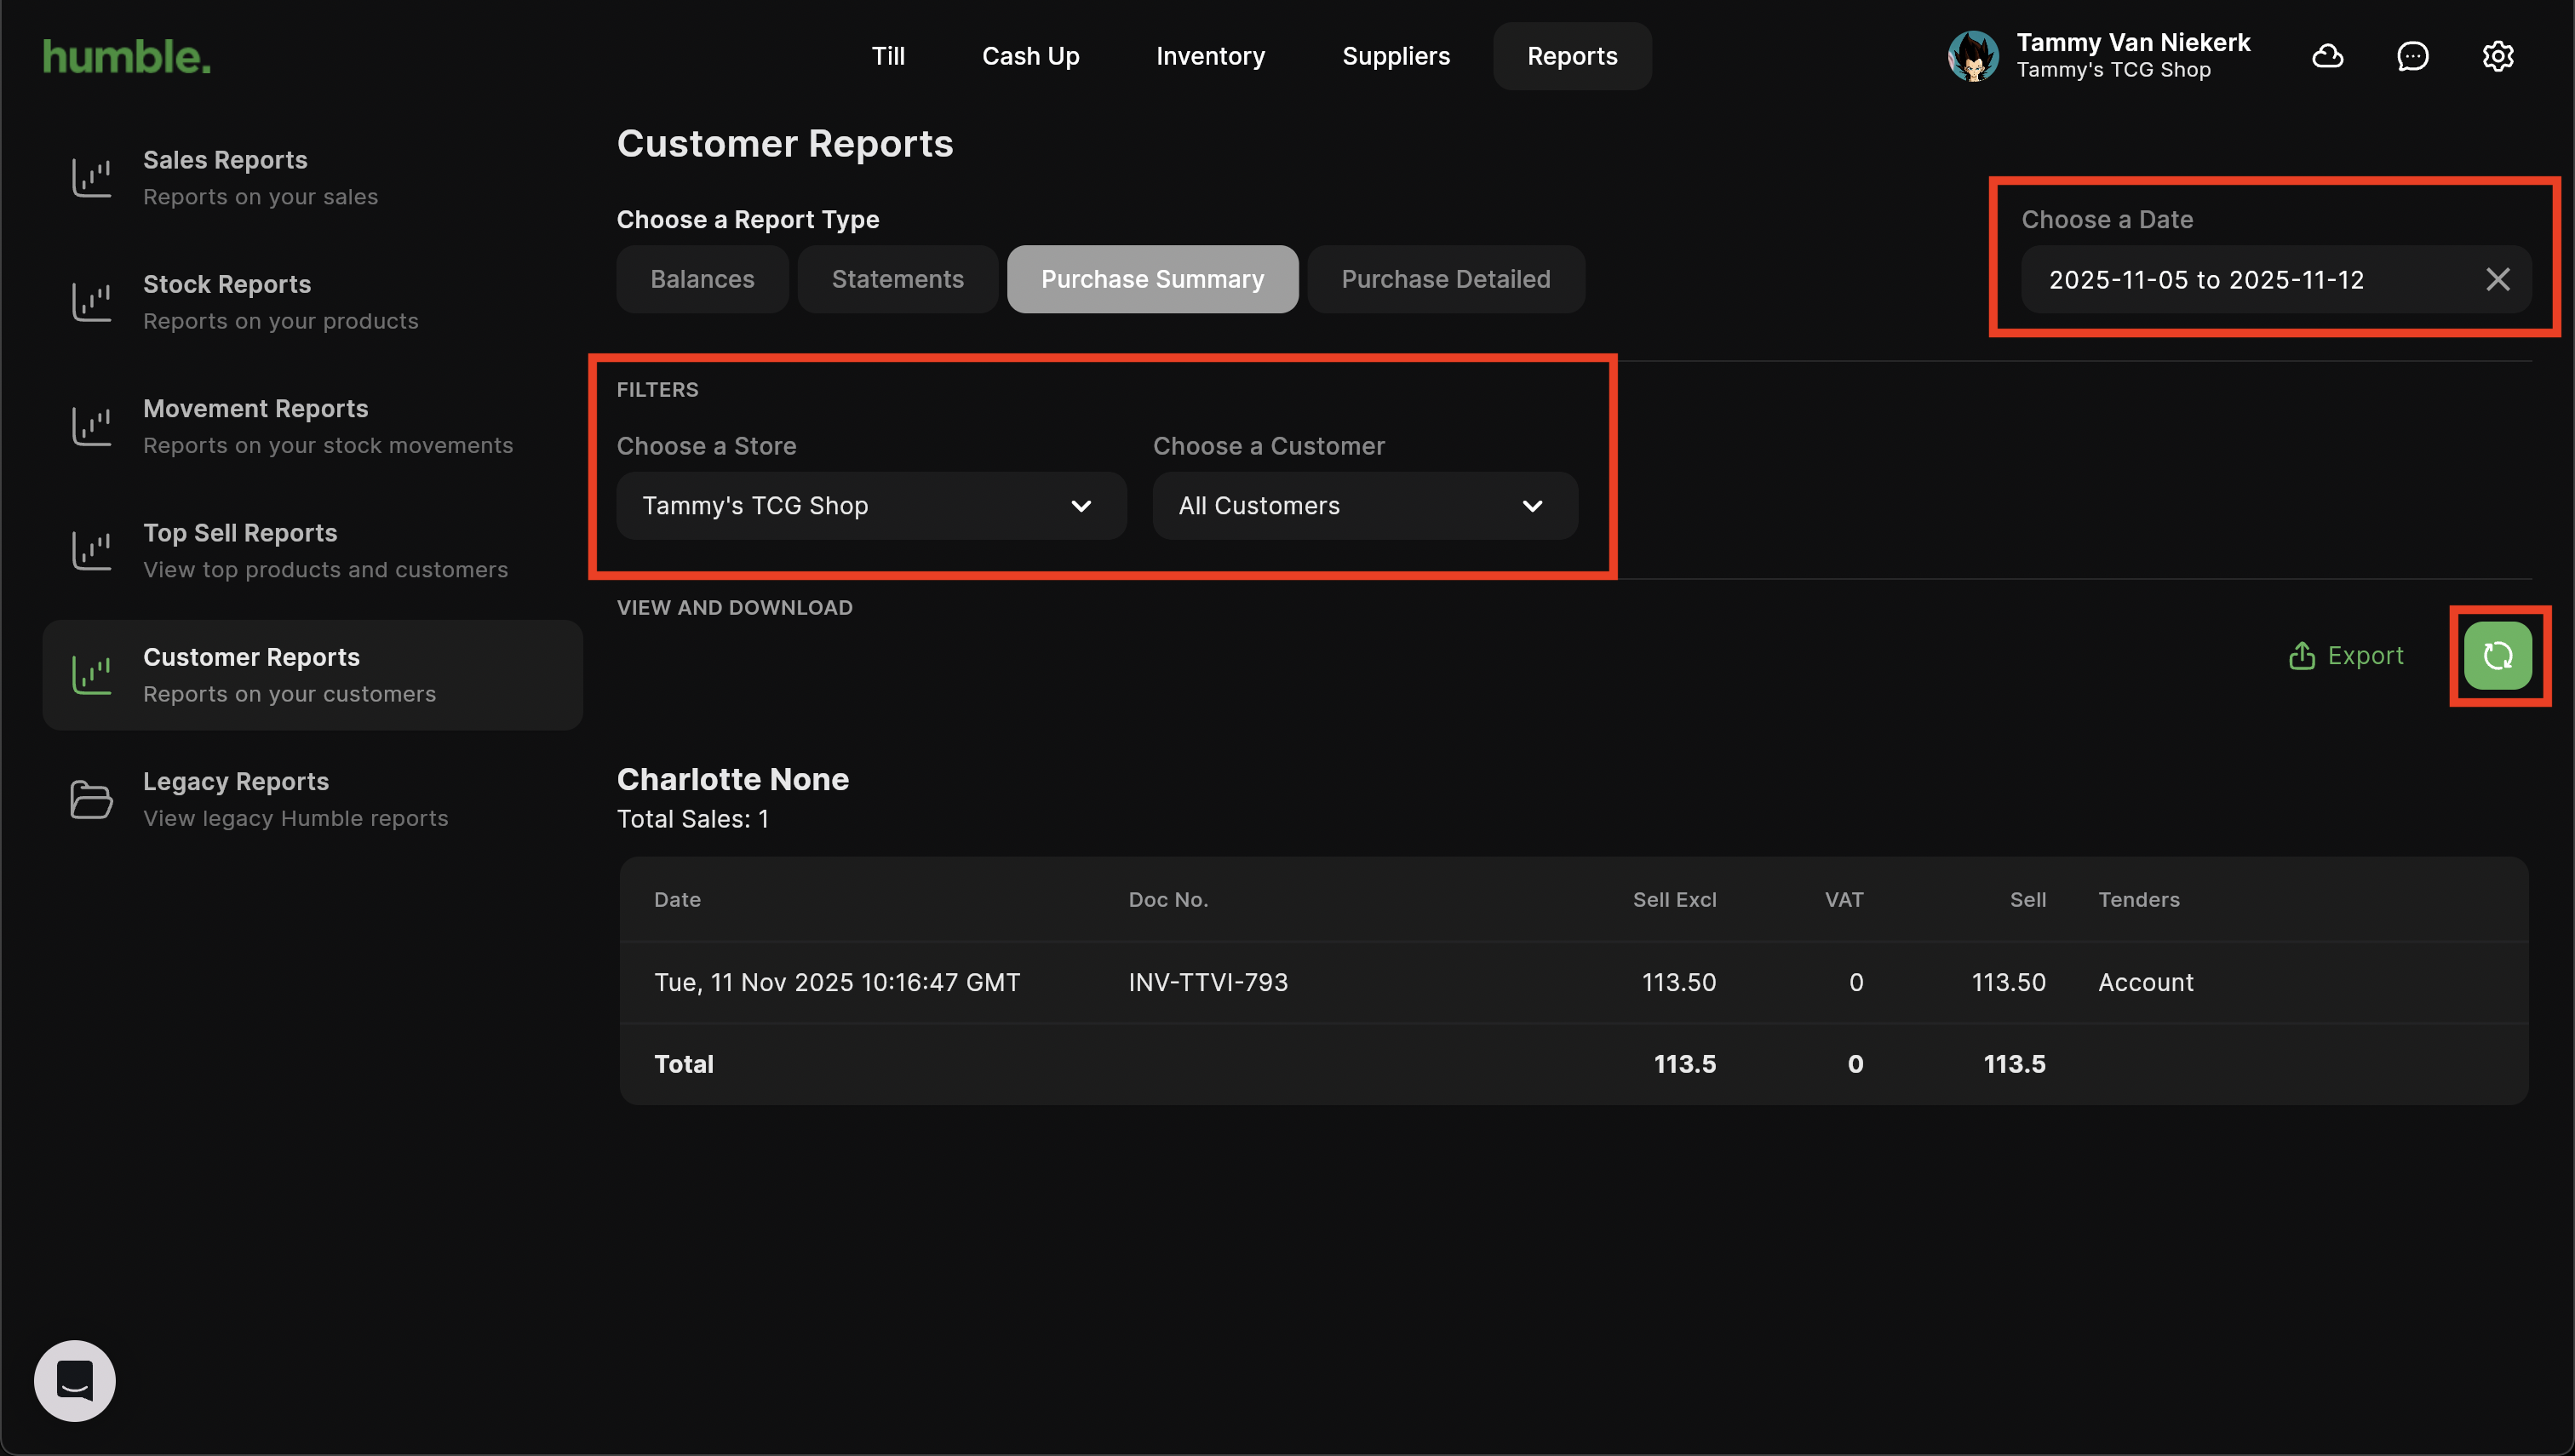
Task: Open the settings gear icon
Action: [2497, 56]
